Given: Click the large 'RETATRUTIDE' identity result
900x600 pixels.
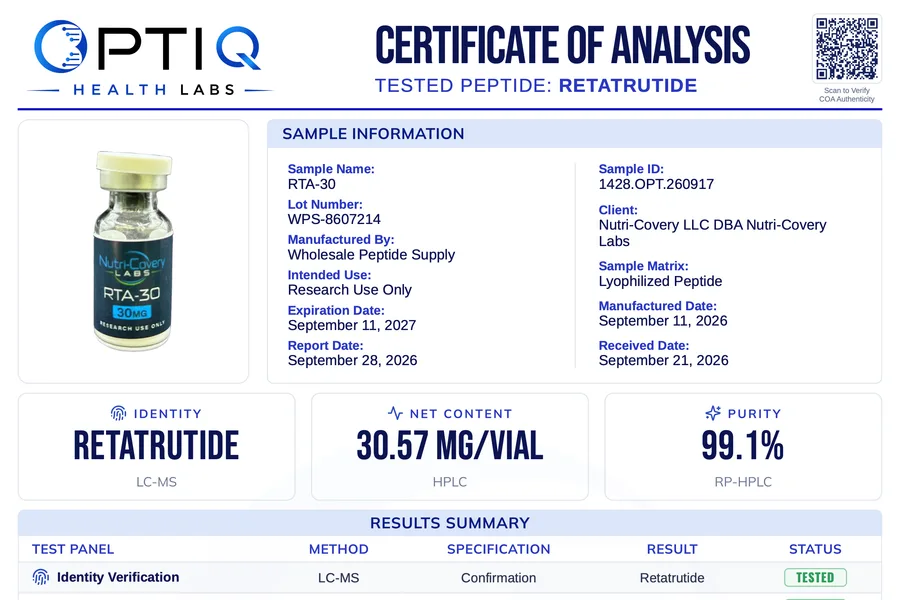Looking at the screenshot, I should pos(156,446).
